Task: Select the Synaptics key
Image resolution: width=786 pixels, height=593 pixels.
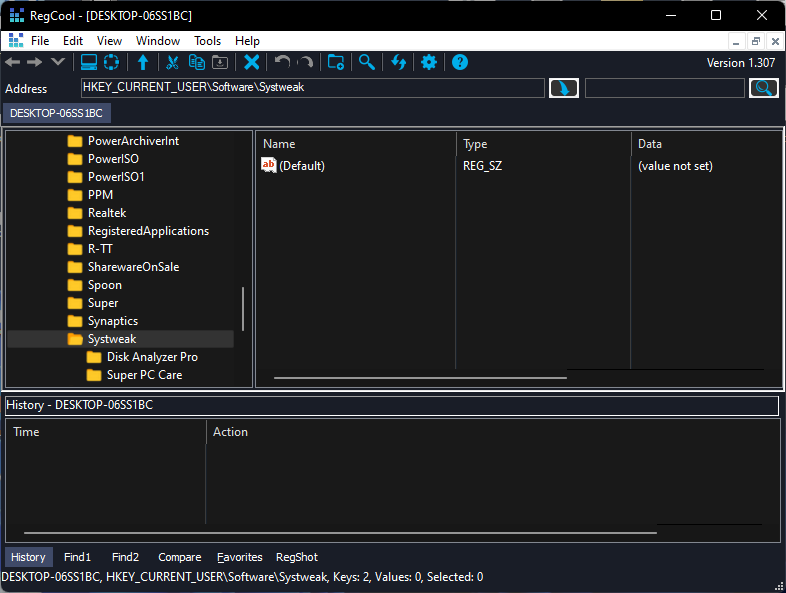Action: pyautogui.click(x=113, y=321)
